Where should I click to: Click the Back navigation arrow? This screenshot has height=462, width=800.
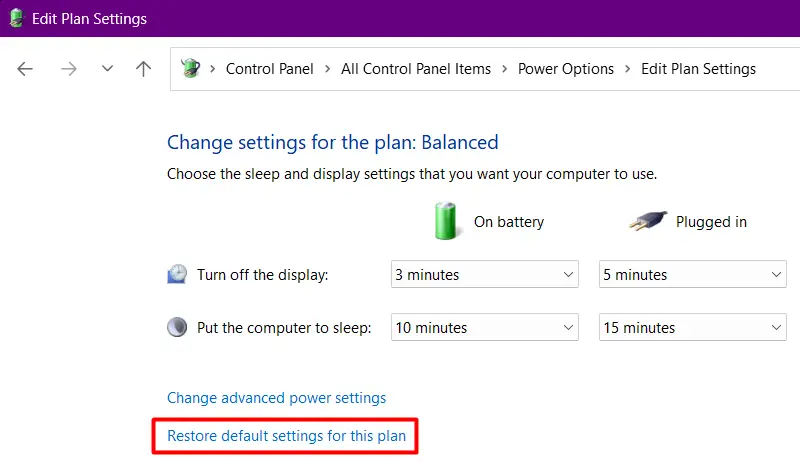[x=25, y=69]
